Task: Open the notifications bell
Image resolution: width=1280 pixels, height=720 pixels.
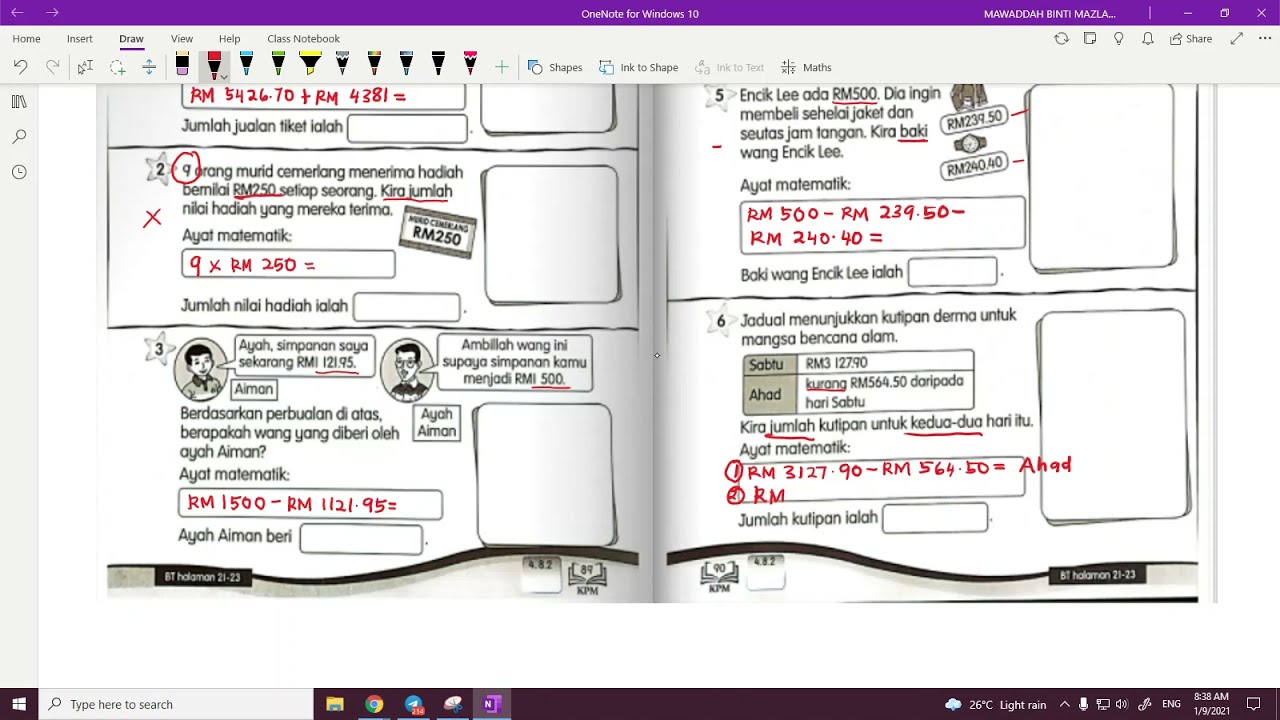Action: click(1148, 38)
